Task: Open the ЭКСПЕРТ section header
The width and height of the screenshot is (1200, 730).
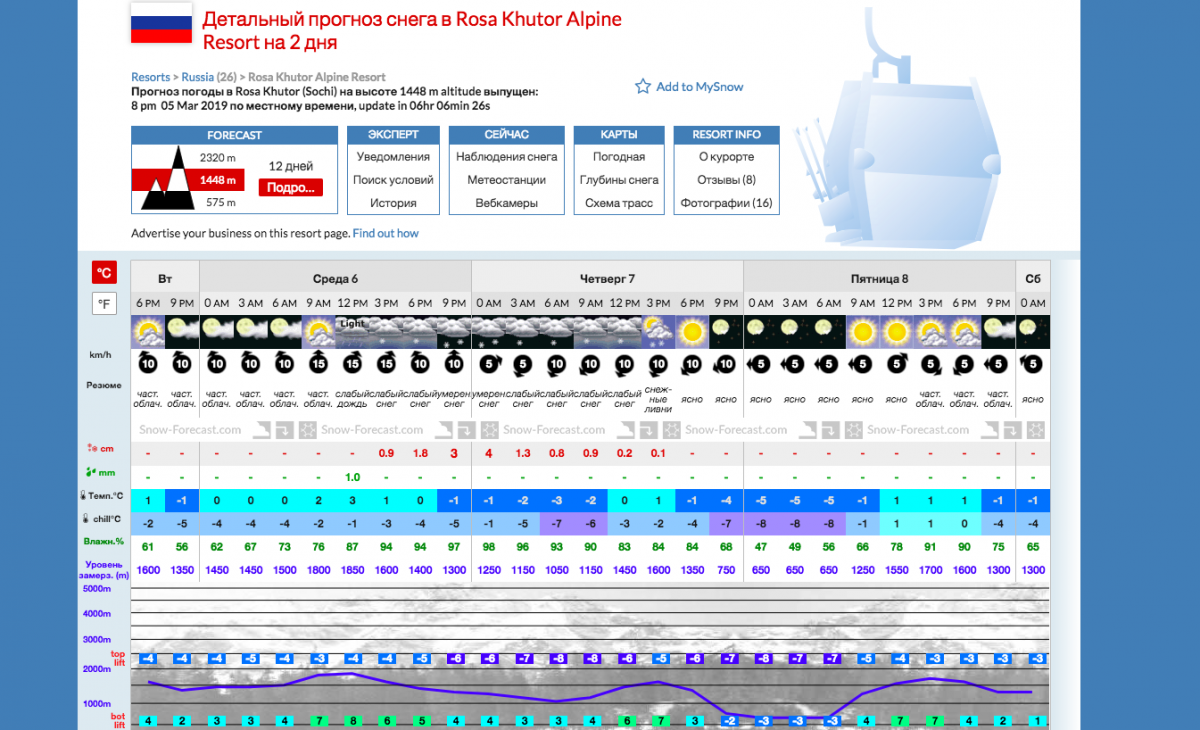Action: (393, 135)
